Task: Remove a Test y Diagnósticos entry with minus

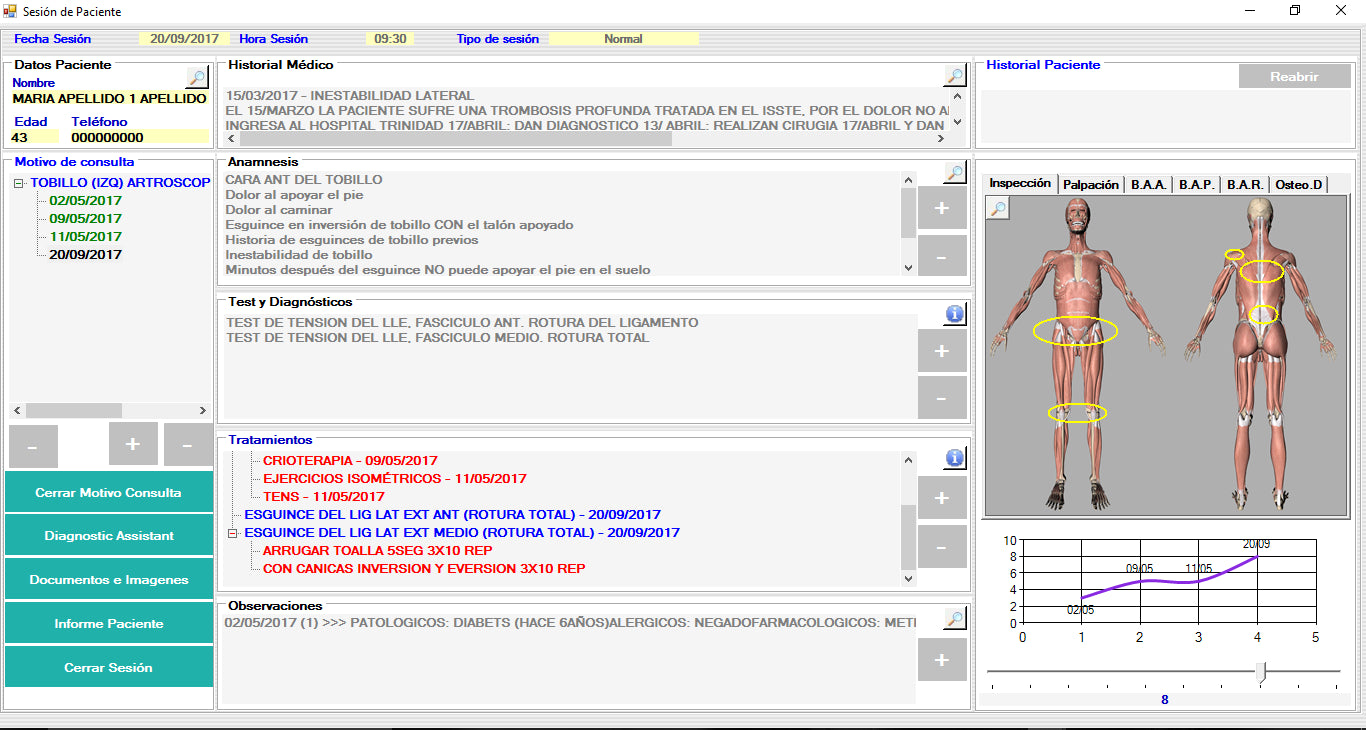Action: [x=941, y=398]
